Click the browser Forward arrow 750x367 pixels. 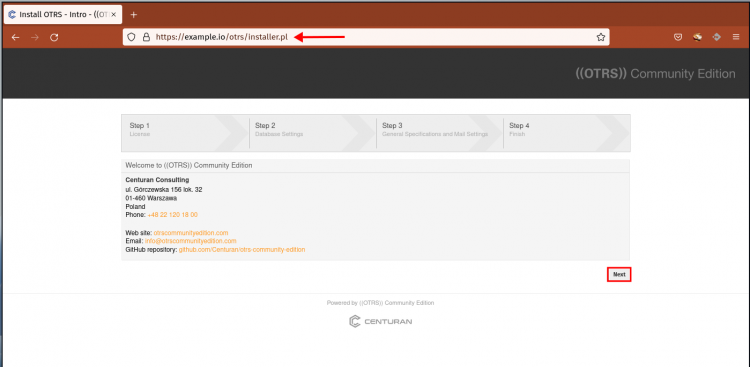35,37
